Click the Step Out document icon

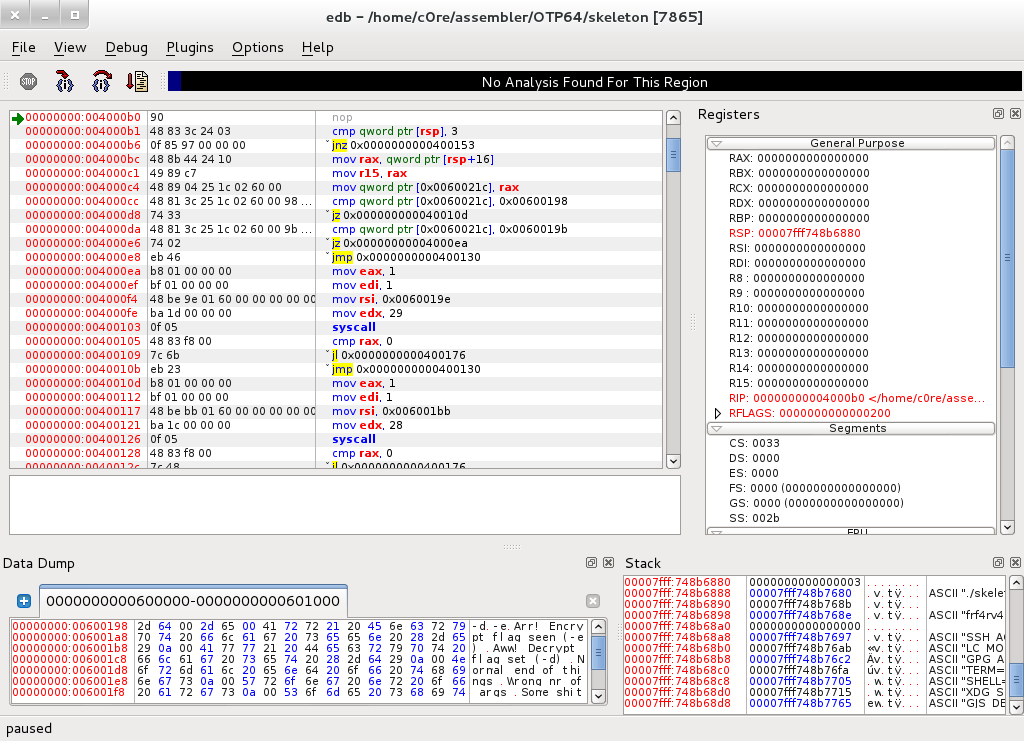click(137, 82)
